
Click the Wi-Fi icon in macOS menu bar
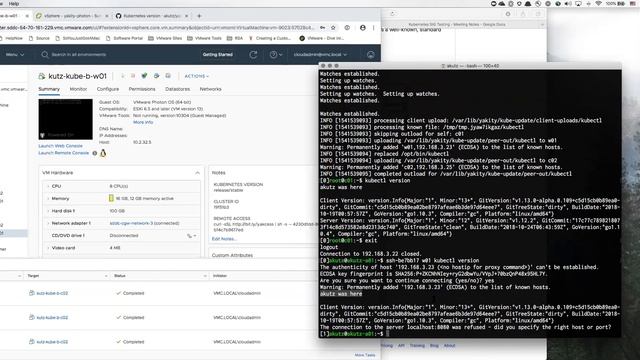point(598,3)
